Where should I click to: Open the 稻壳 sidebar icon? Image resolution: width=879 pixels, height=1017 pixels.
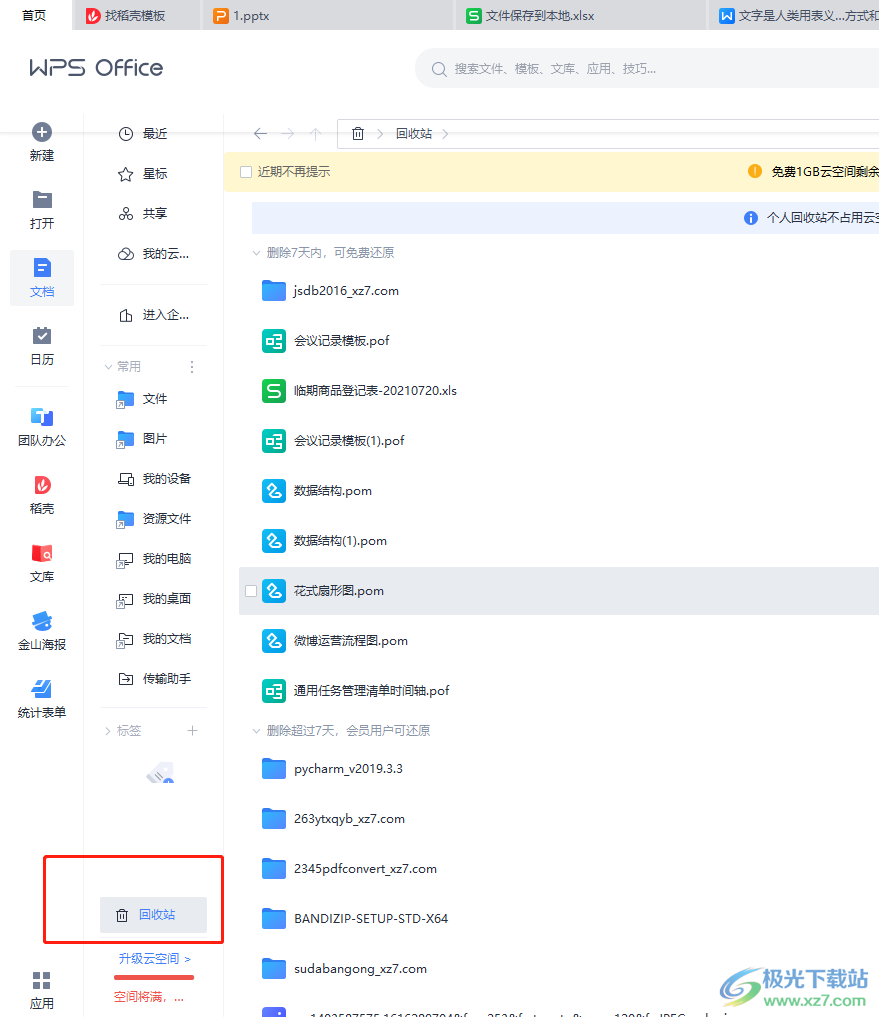click(x=42, y=485)
